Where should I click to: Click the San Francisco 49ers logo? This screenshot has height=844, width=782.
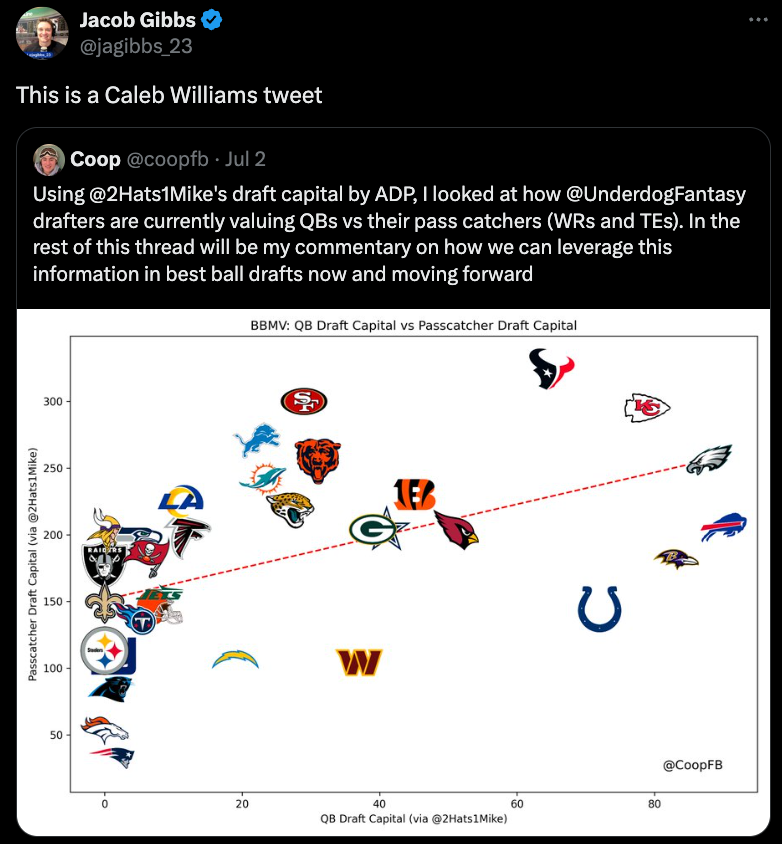click(304, 401)
